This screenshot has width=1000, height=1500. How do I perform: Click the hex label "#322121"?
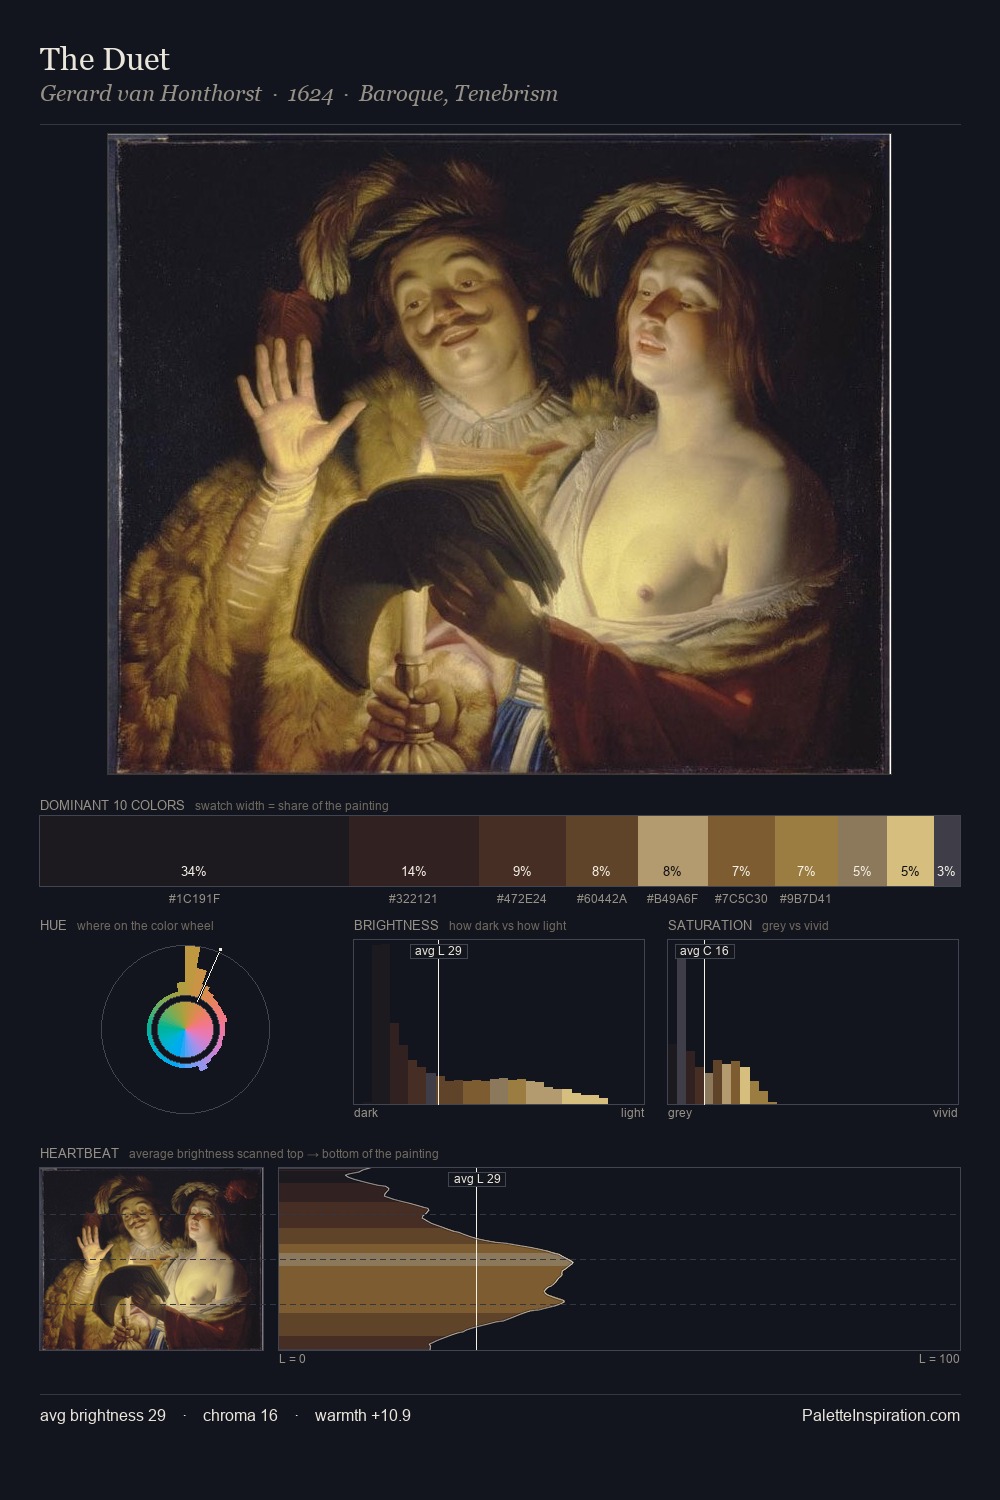pyautogui.click(x=413, y=898)
